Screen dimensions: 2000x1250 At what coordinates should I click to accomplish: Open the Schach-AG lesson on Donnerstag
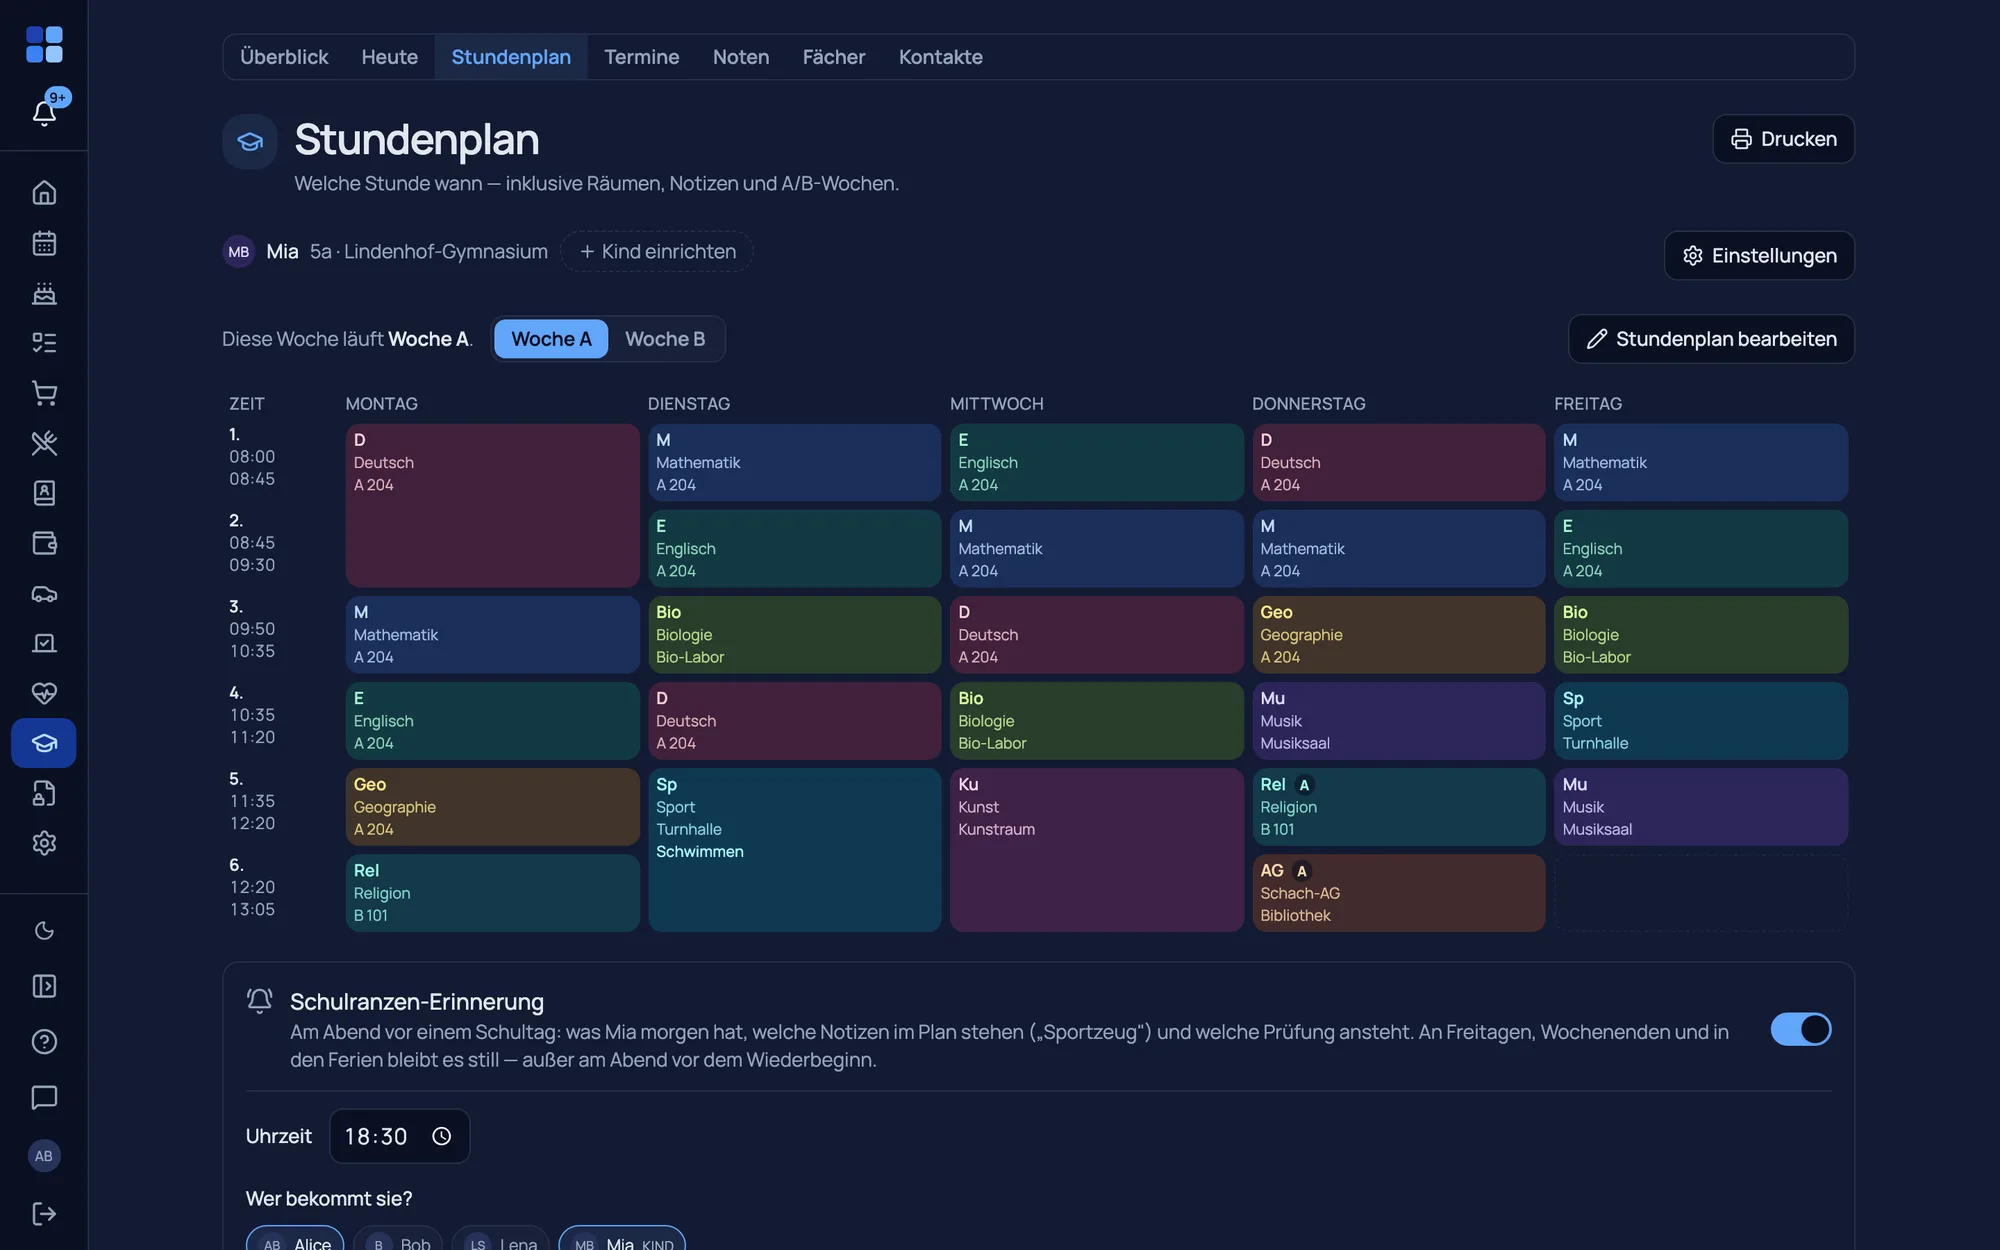click(1398, 893)
